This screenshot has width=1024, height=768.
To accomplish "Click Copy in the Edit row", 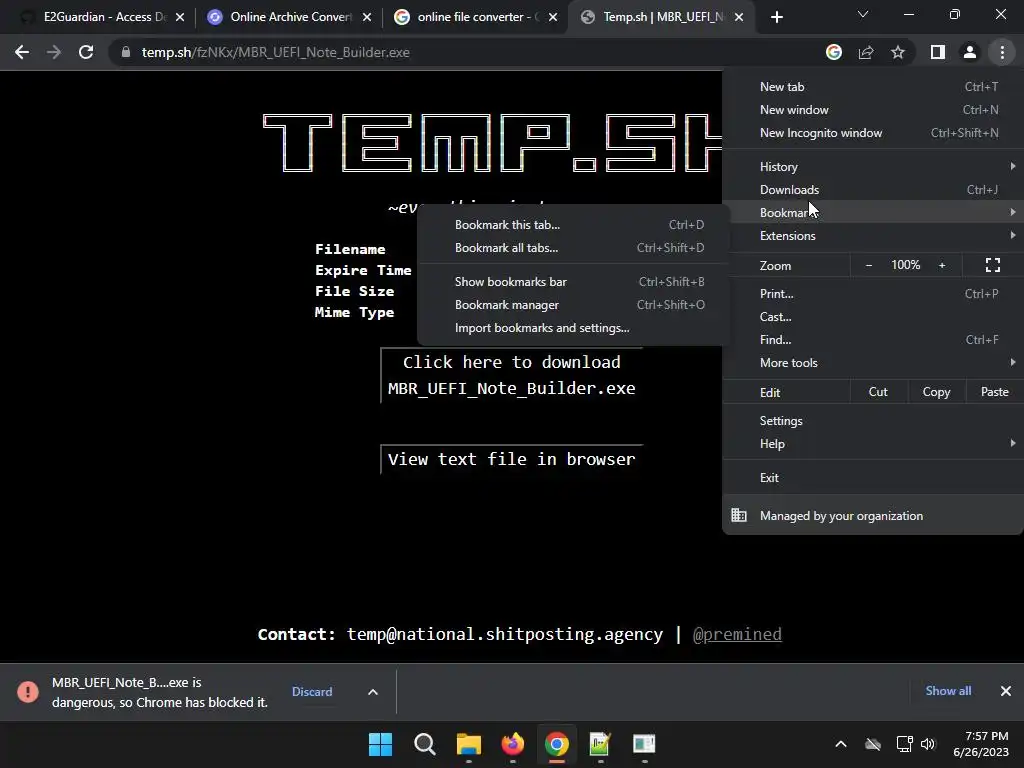I will (936, 392).
